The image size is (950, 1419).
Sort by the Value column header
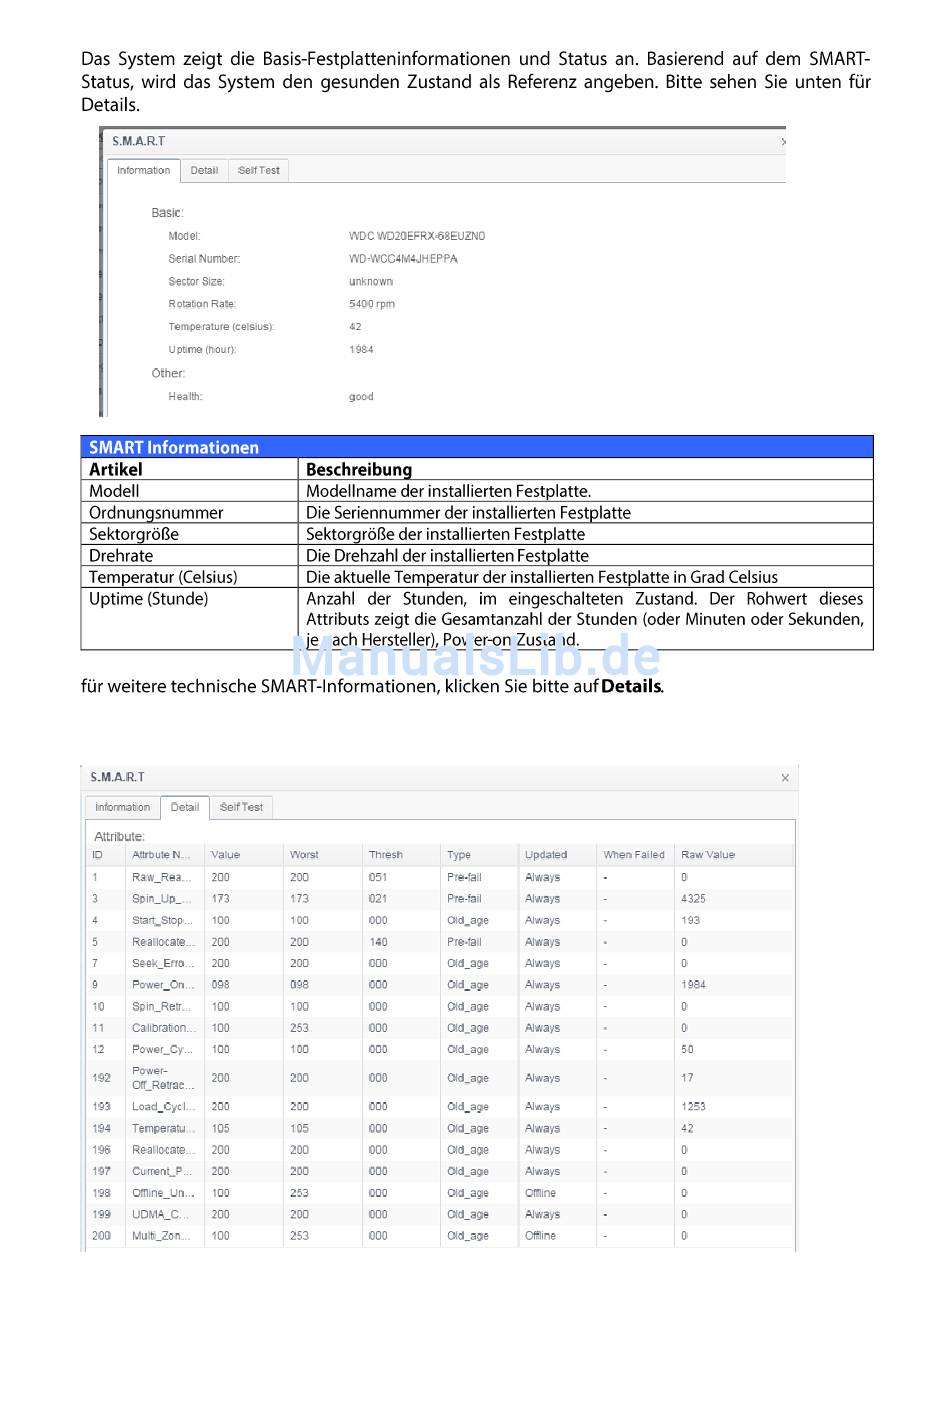click(x=244, y=855)
